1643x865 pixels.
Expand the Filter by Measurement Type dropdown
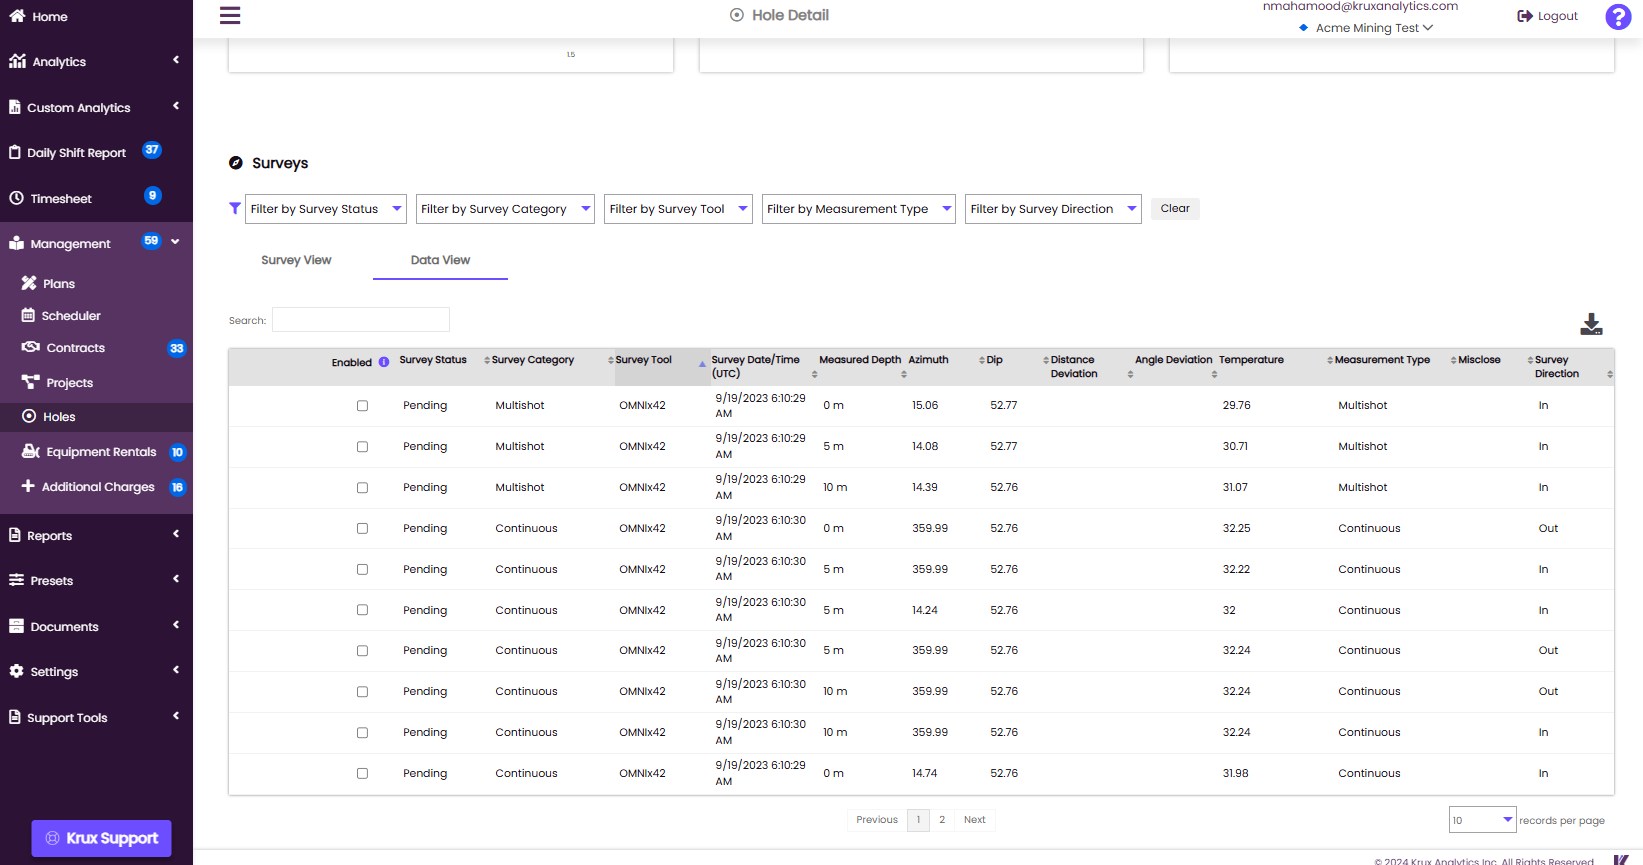[x=858, y=209]
